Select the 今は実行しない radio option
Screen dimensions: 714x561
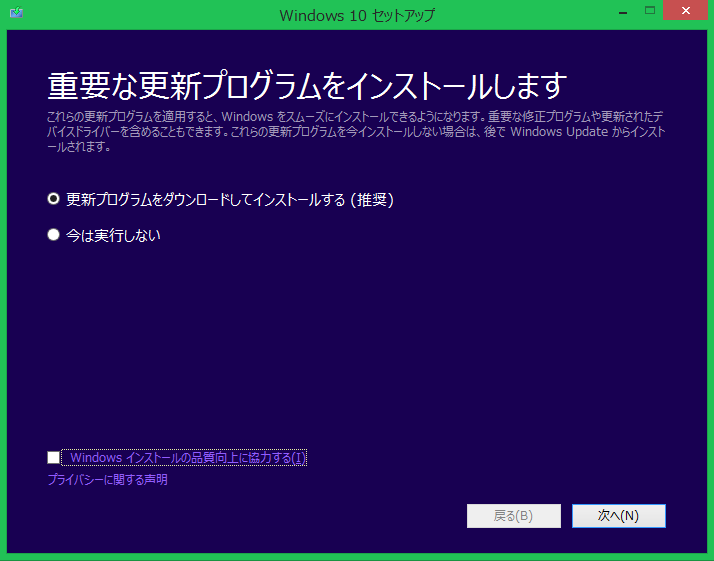click(x=53, y=235)
